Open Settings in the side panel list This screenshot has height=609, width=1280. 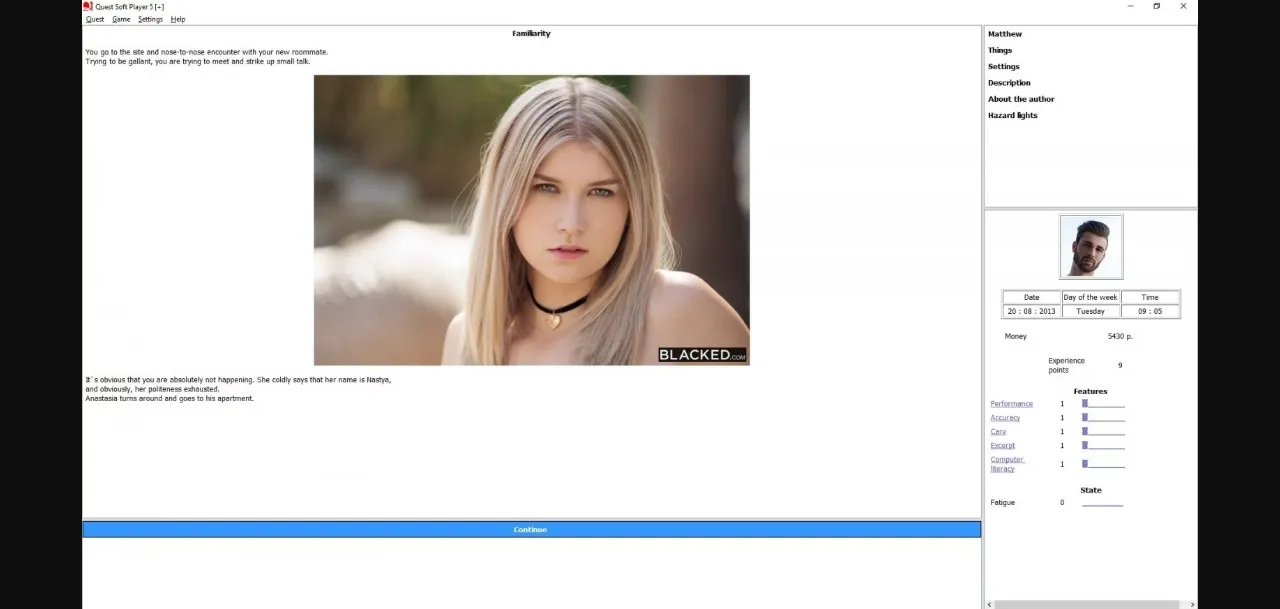[1004, 67]
